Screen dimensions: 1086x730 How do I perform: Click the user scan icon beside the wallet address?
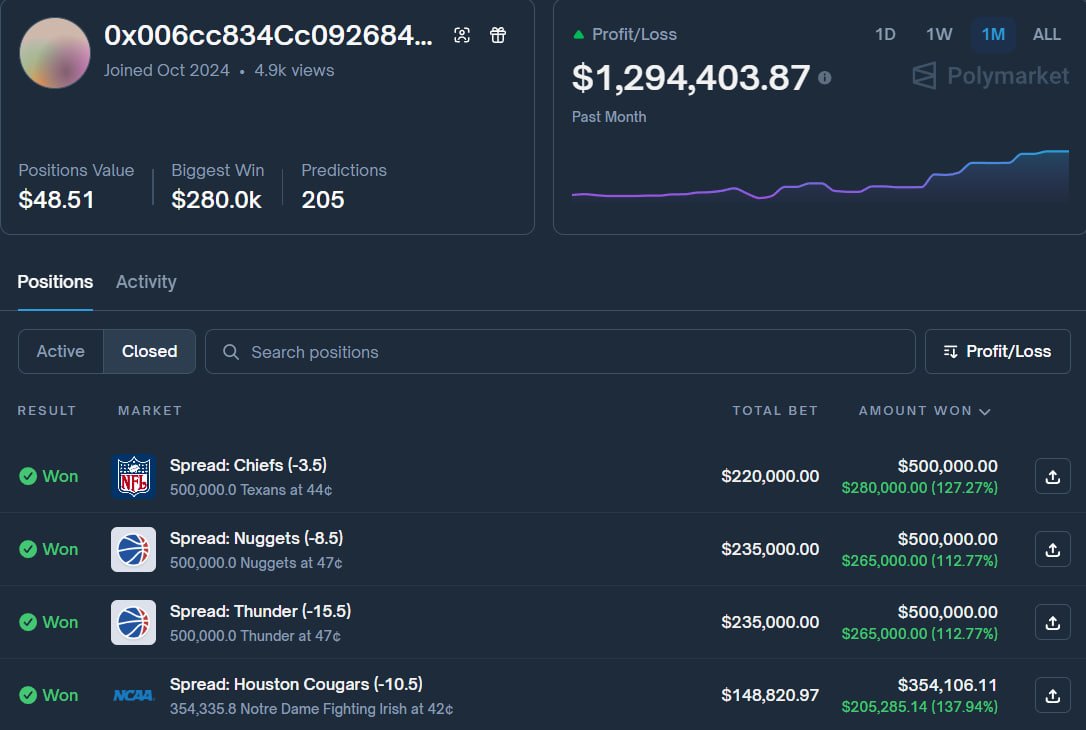coord(462,34)
